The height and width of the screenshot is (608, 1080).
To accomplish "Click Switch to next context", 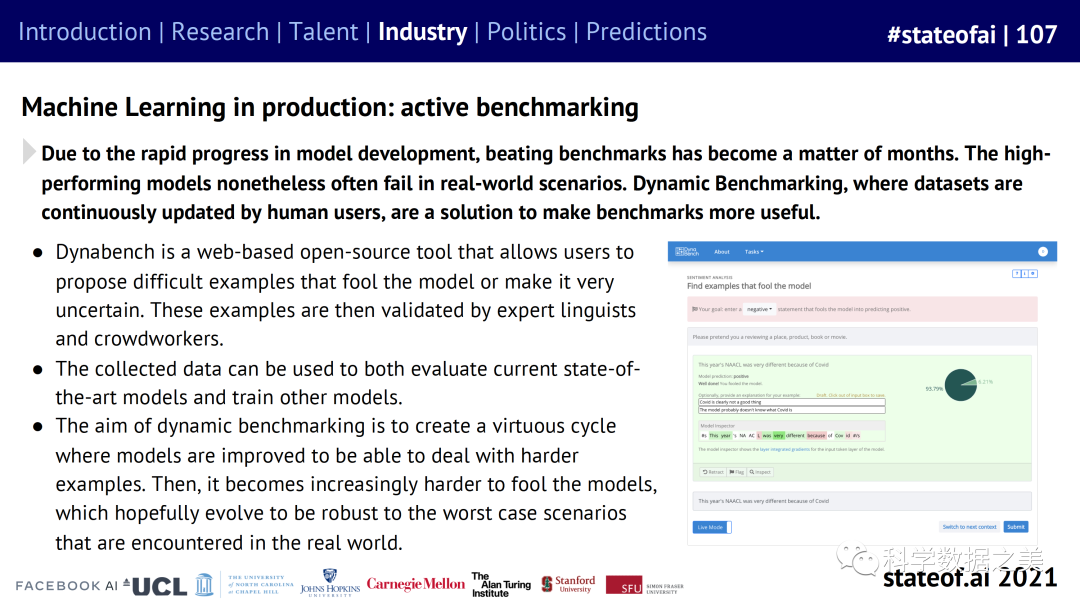I will (x=969, y=527).
